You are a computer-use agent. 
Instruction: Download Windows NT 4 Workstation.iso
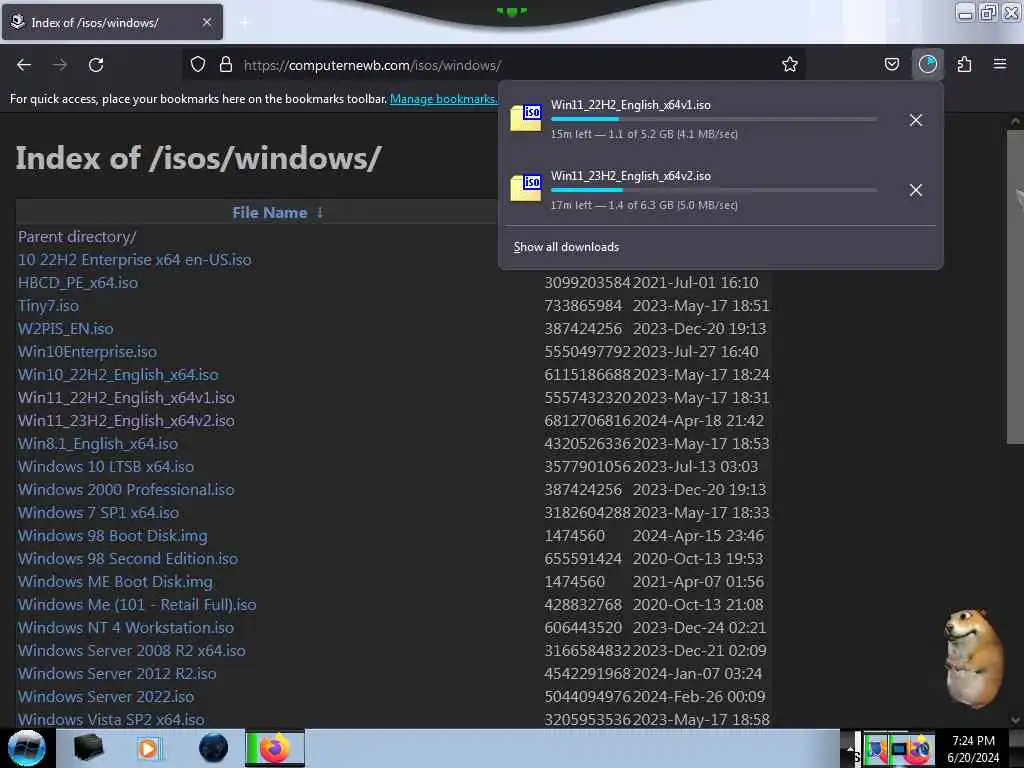[x=126, y=628]
